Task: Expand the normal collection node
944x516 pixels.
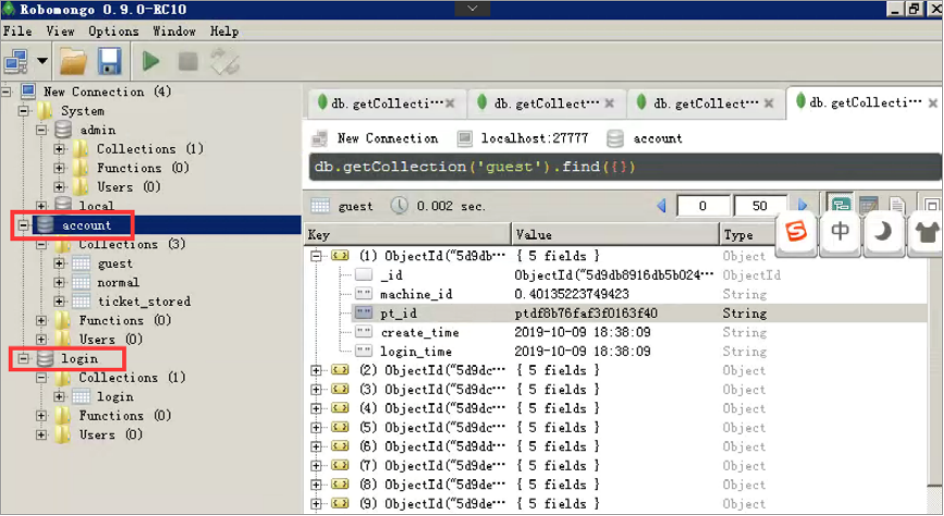Action: (59, 282)
